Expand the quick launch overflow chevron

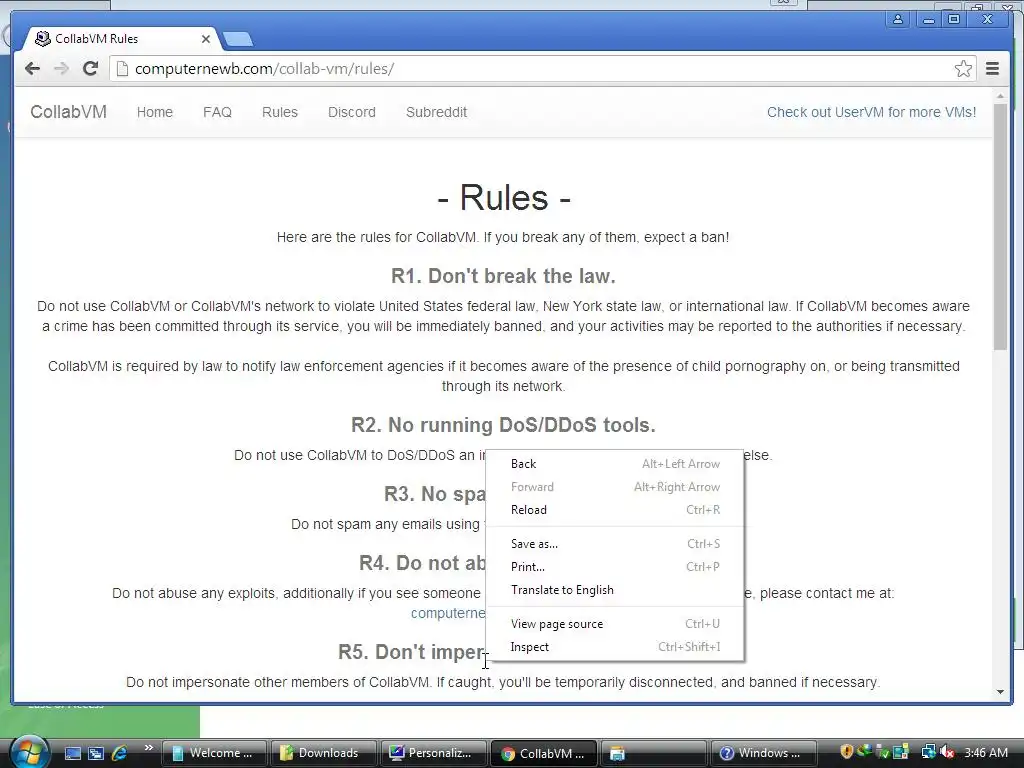(x=148, y=748)
